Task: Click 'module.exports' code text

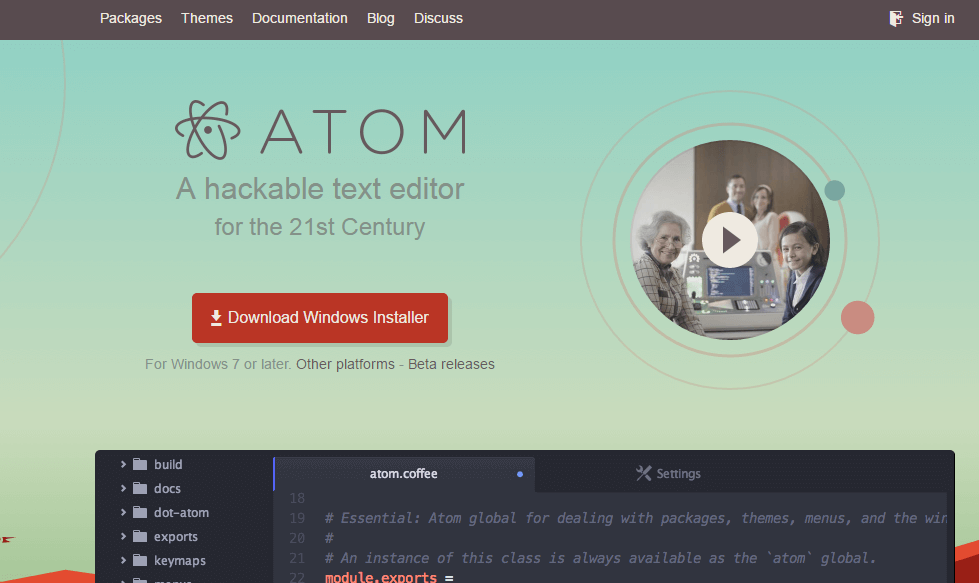Action: (x=381, y=577)
